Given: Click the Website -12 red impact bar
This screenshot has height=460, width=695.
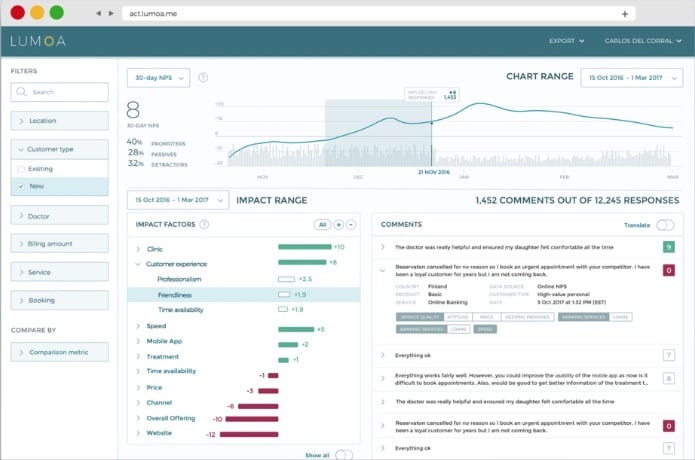Looking at the screenshot, I should click(249, 435).
